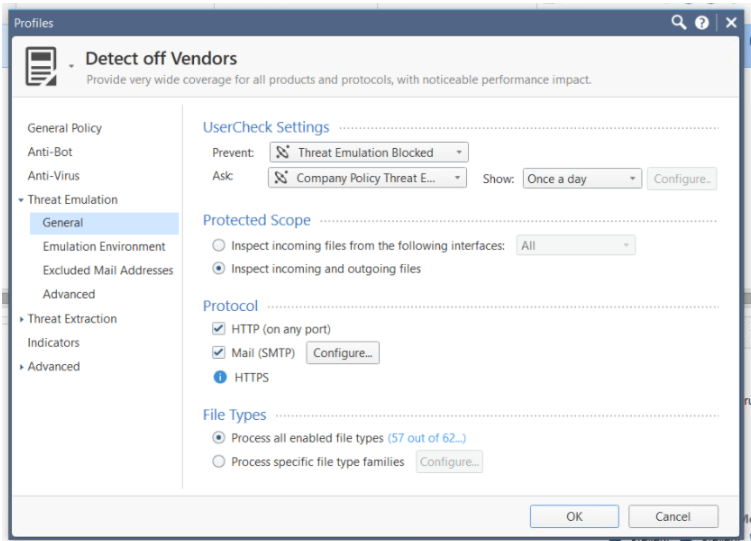The height and width of the screenshot is (541, 751).
Task: Close the Profiles dialog with X
Action: (x=731, y=23)
